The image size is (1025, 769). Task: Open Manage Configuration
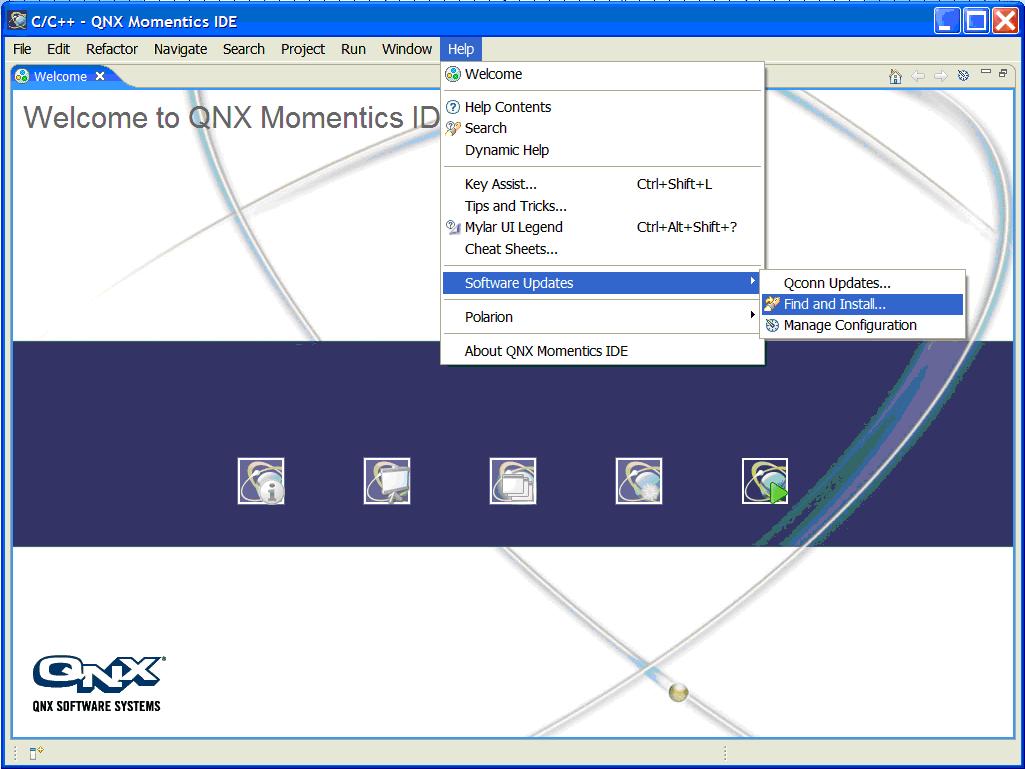[849, 325]
